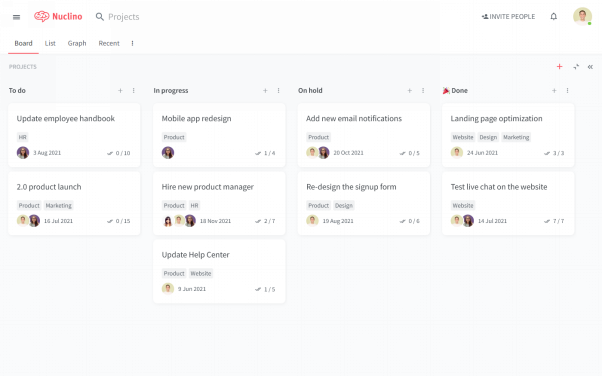Image resolution: width=602 pixels, height=376 pixels.
Task: Click INVITE PEOPLE button
Action: pos(508,17)
